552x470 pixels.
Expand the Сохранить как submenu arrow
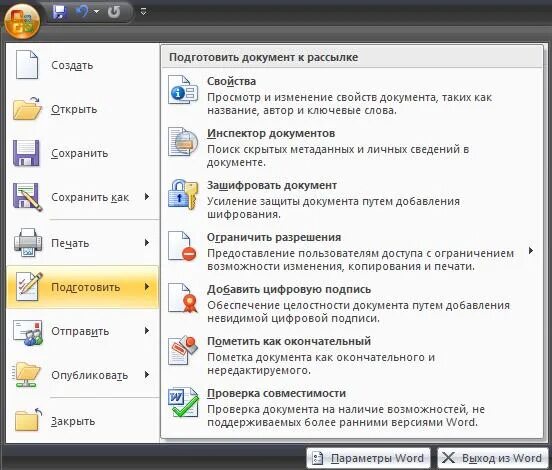click(x=147, y=197)
